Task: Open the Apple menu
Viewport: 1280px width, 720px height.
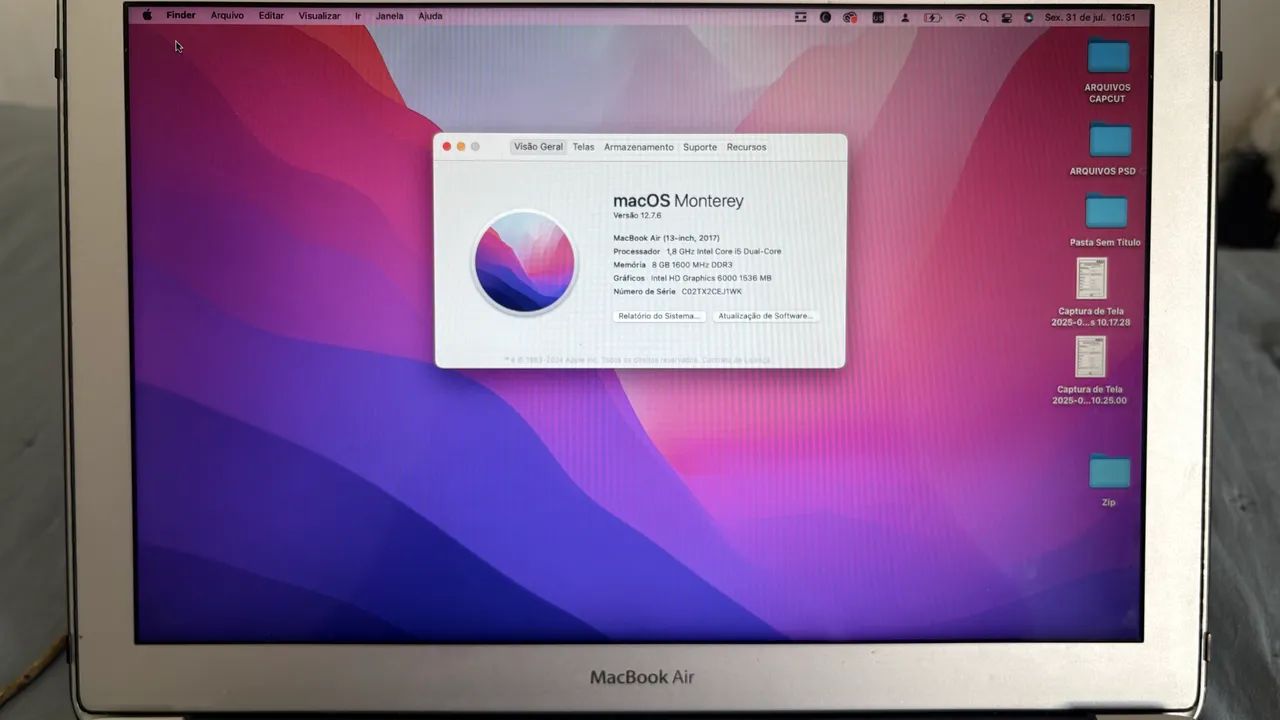Action: click(147, 16)
